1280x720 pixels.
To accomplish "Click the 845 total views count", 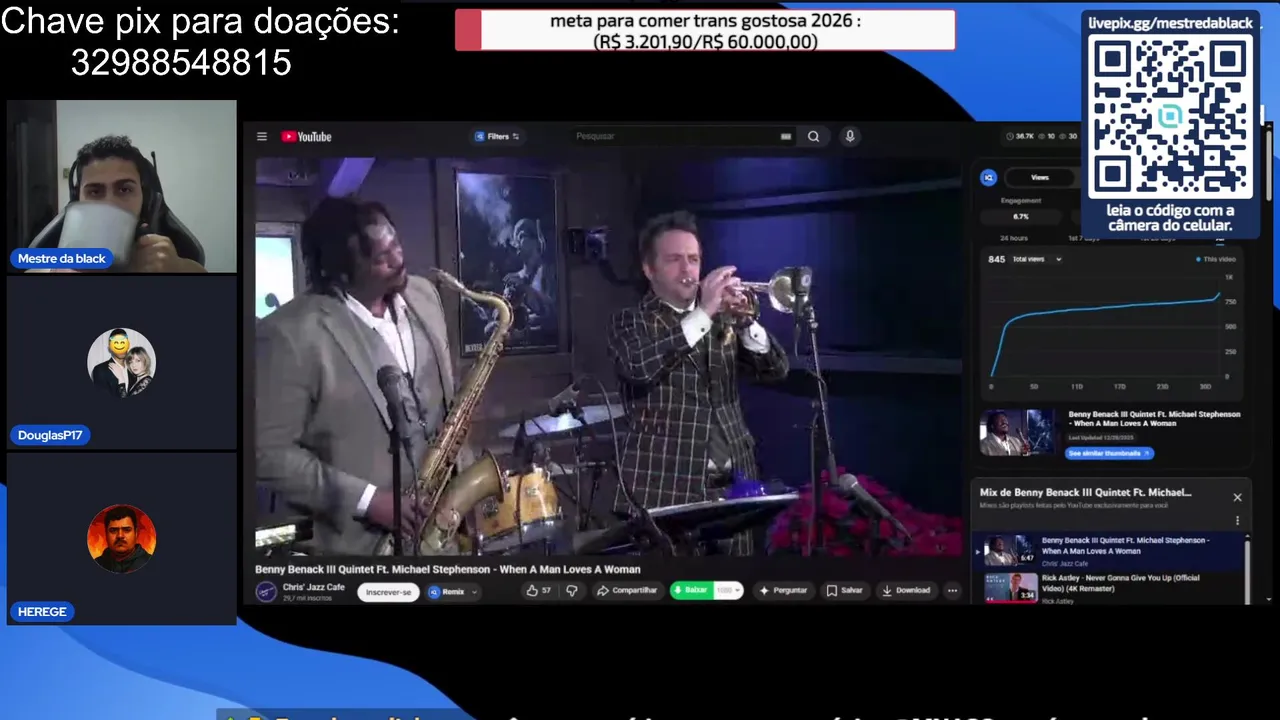I will pos(996,259).
